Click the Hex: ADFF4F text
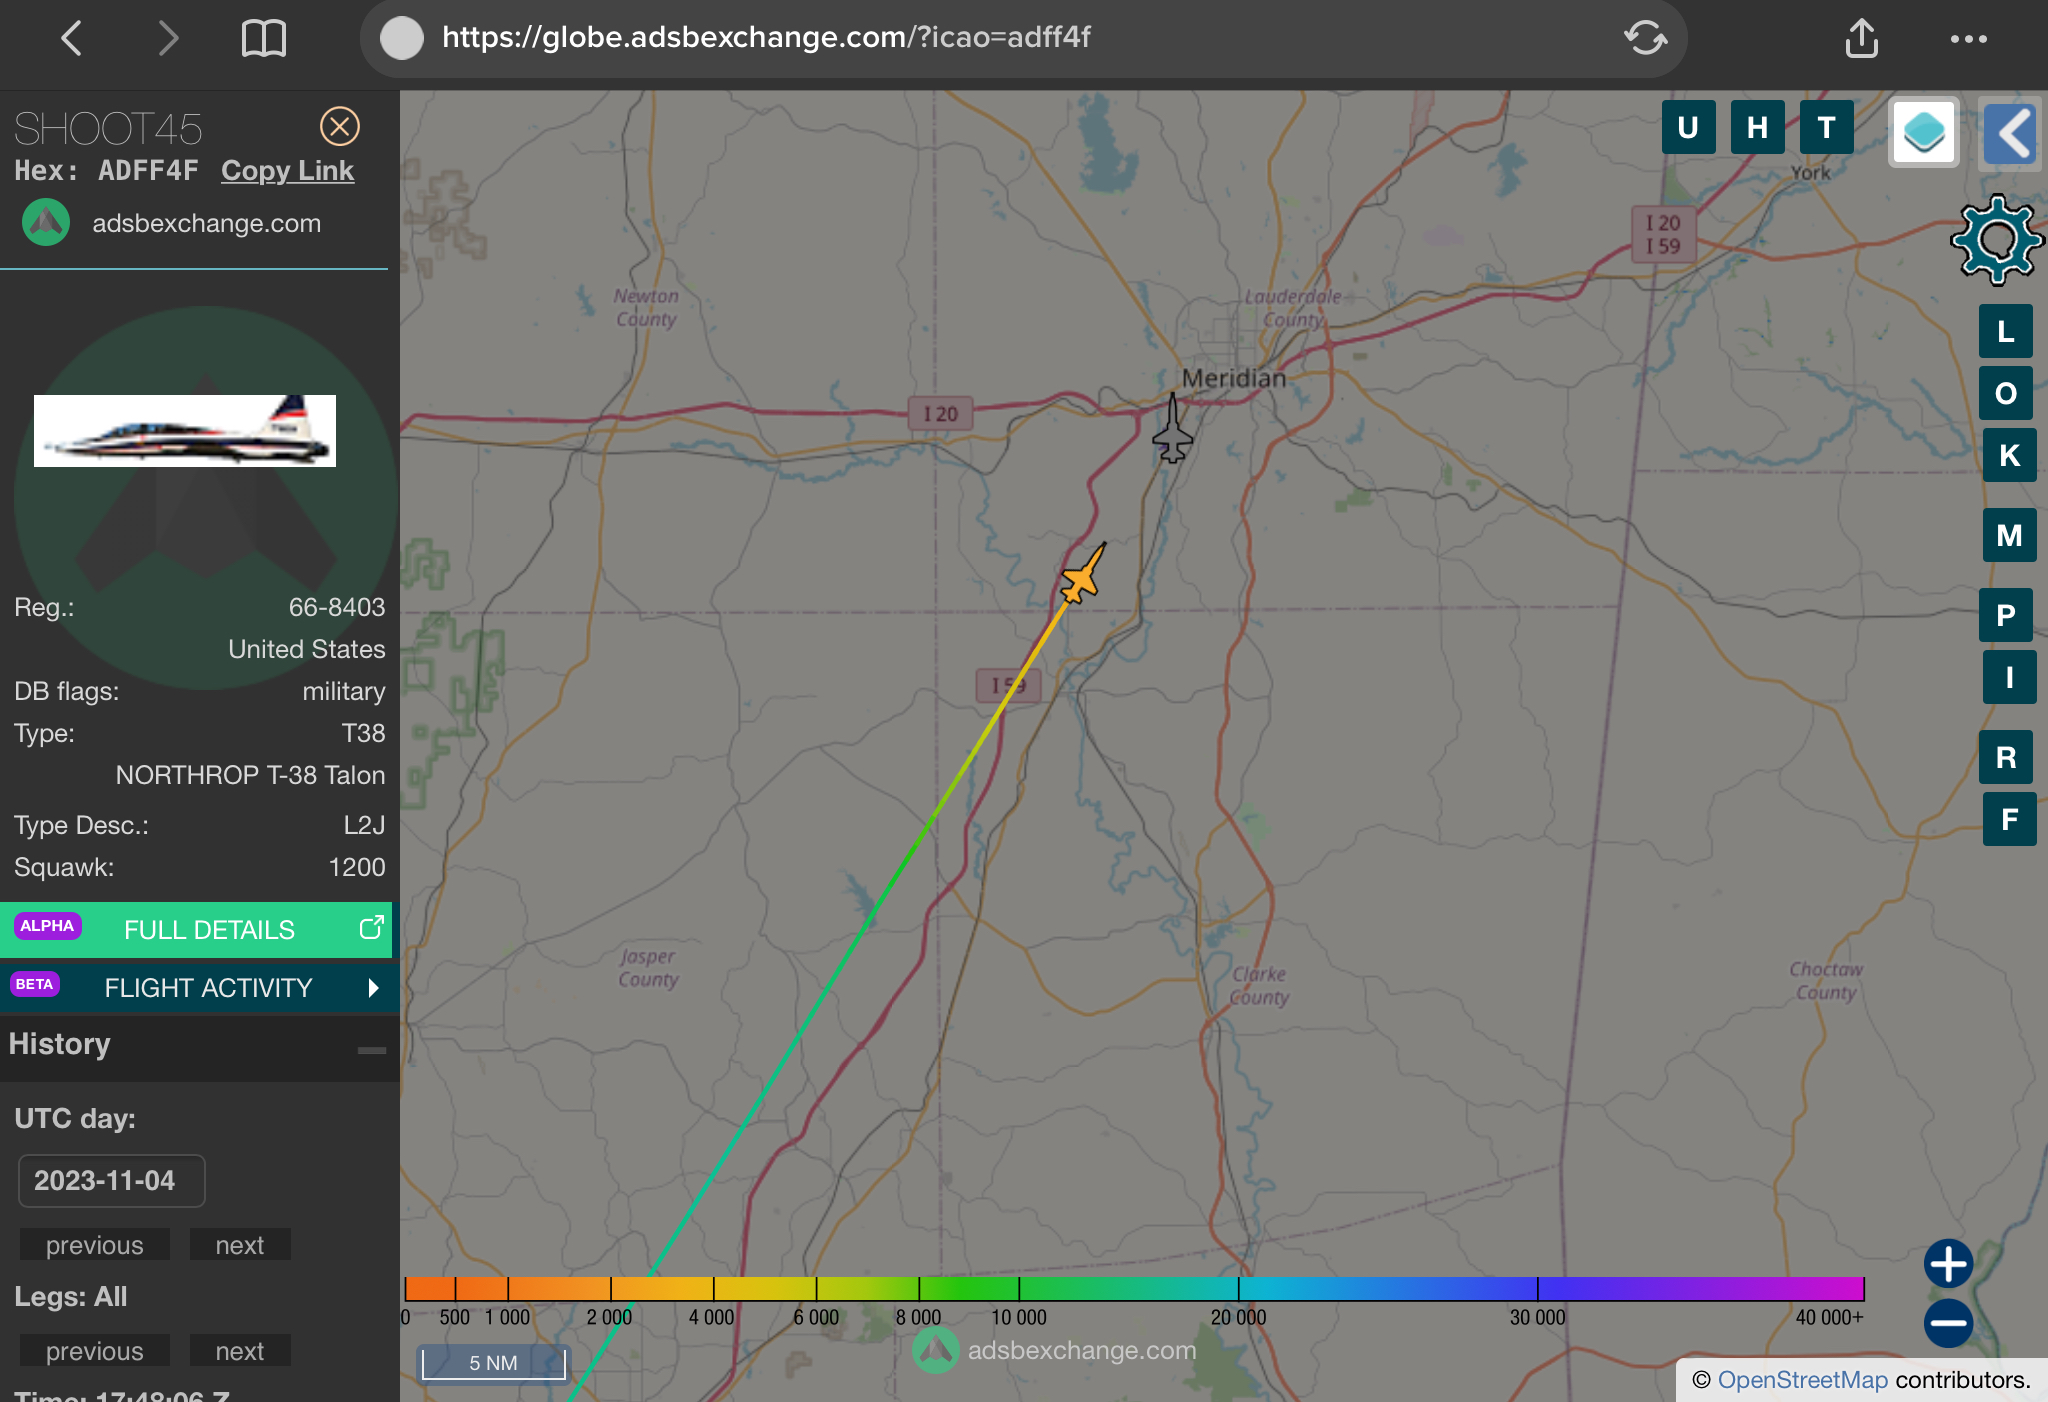 click(106, 171)
